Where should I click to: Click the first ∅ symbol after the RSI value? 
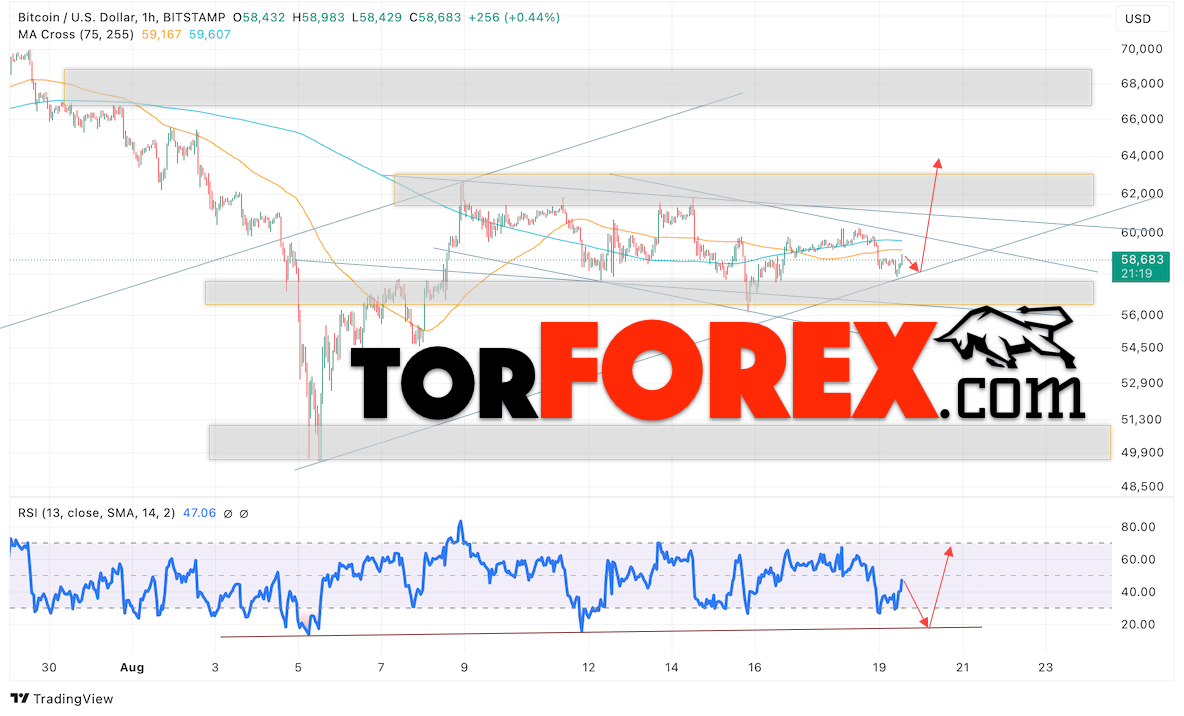coord(228,514)
